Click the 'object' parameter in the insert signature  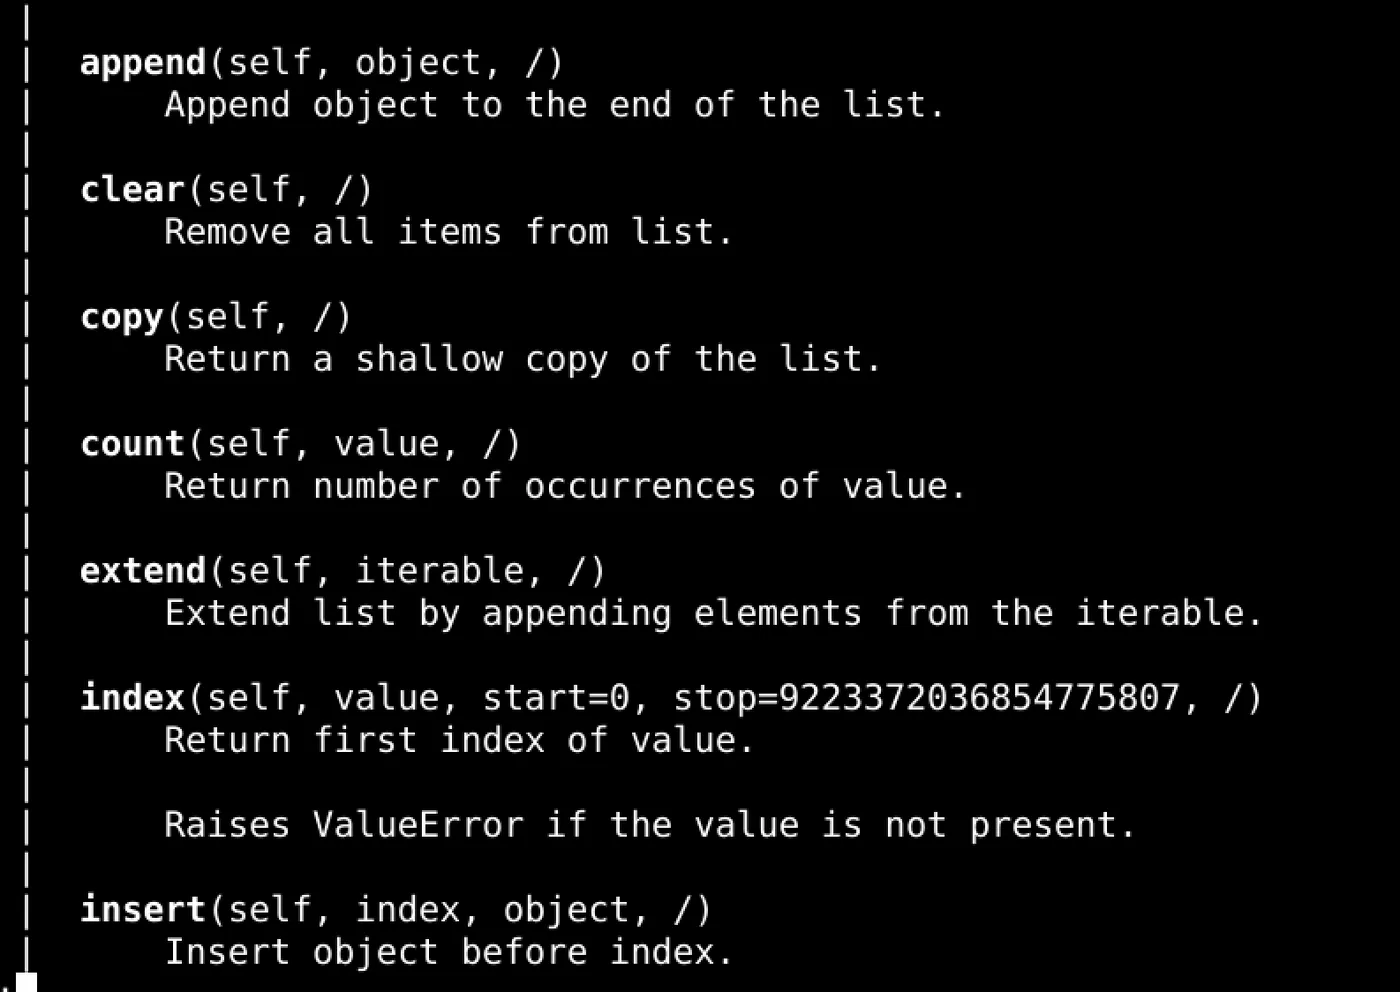pos(566,910)
